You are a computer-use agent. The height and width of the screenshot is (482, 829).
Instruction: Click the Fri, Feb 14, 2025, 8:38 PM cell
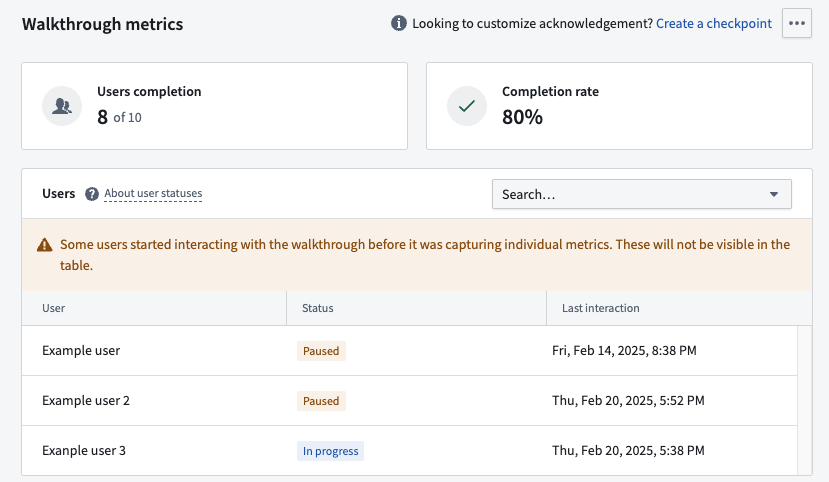(624, 350)
